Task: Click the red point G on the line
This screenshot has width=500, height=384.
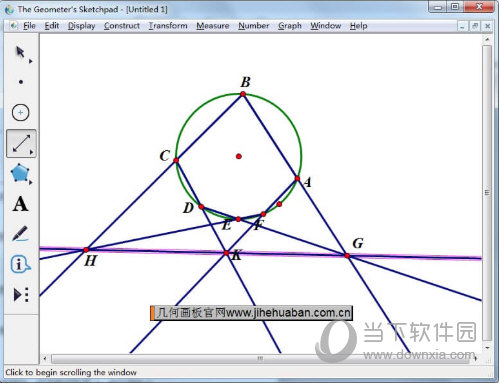Action: coord(347,256)
